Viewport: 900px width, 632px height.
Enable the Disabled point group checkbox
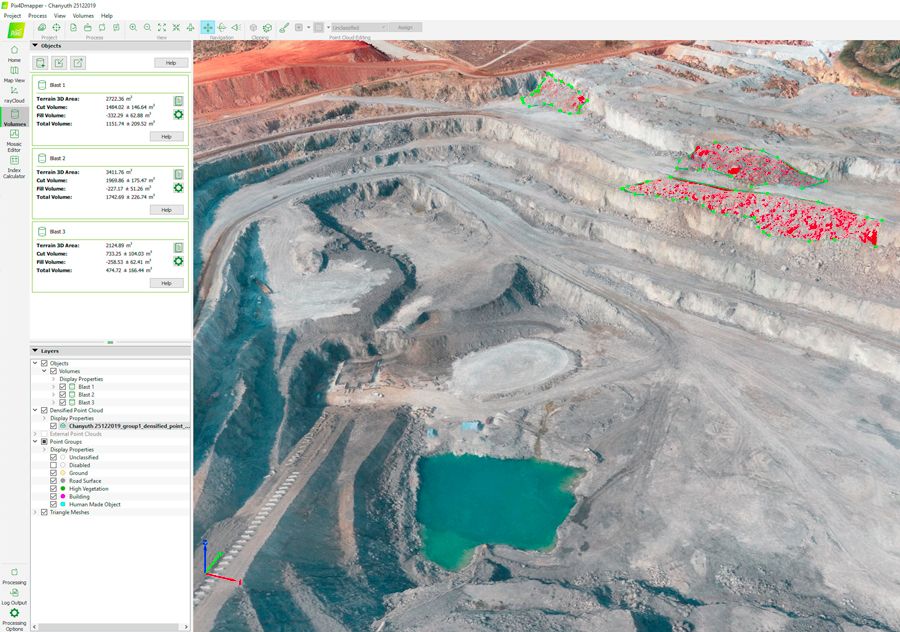pos(53,465)
